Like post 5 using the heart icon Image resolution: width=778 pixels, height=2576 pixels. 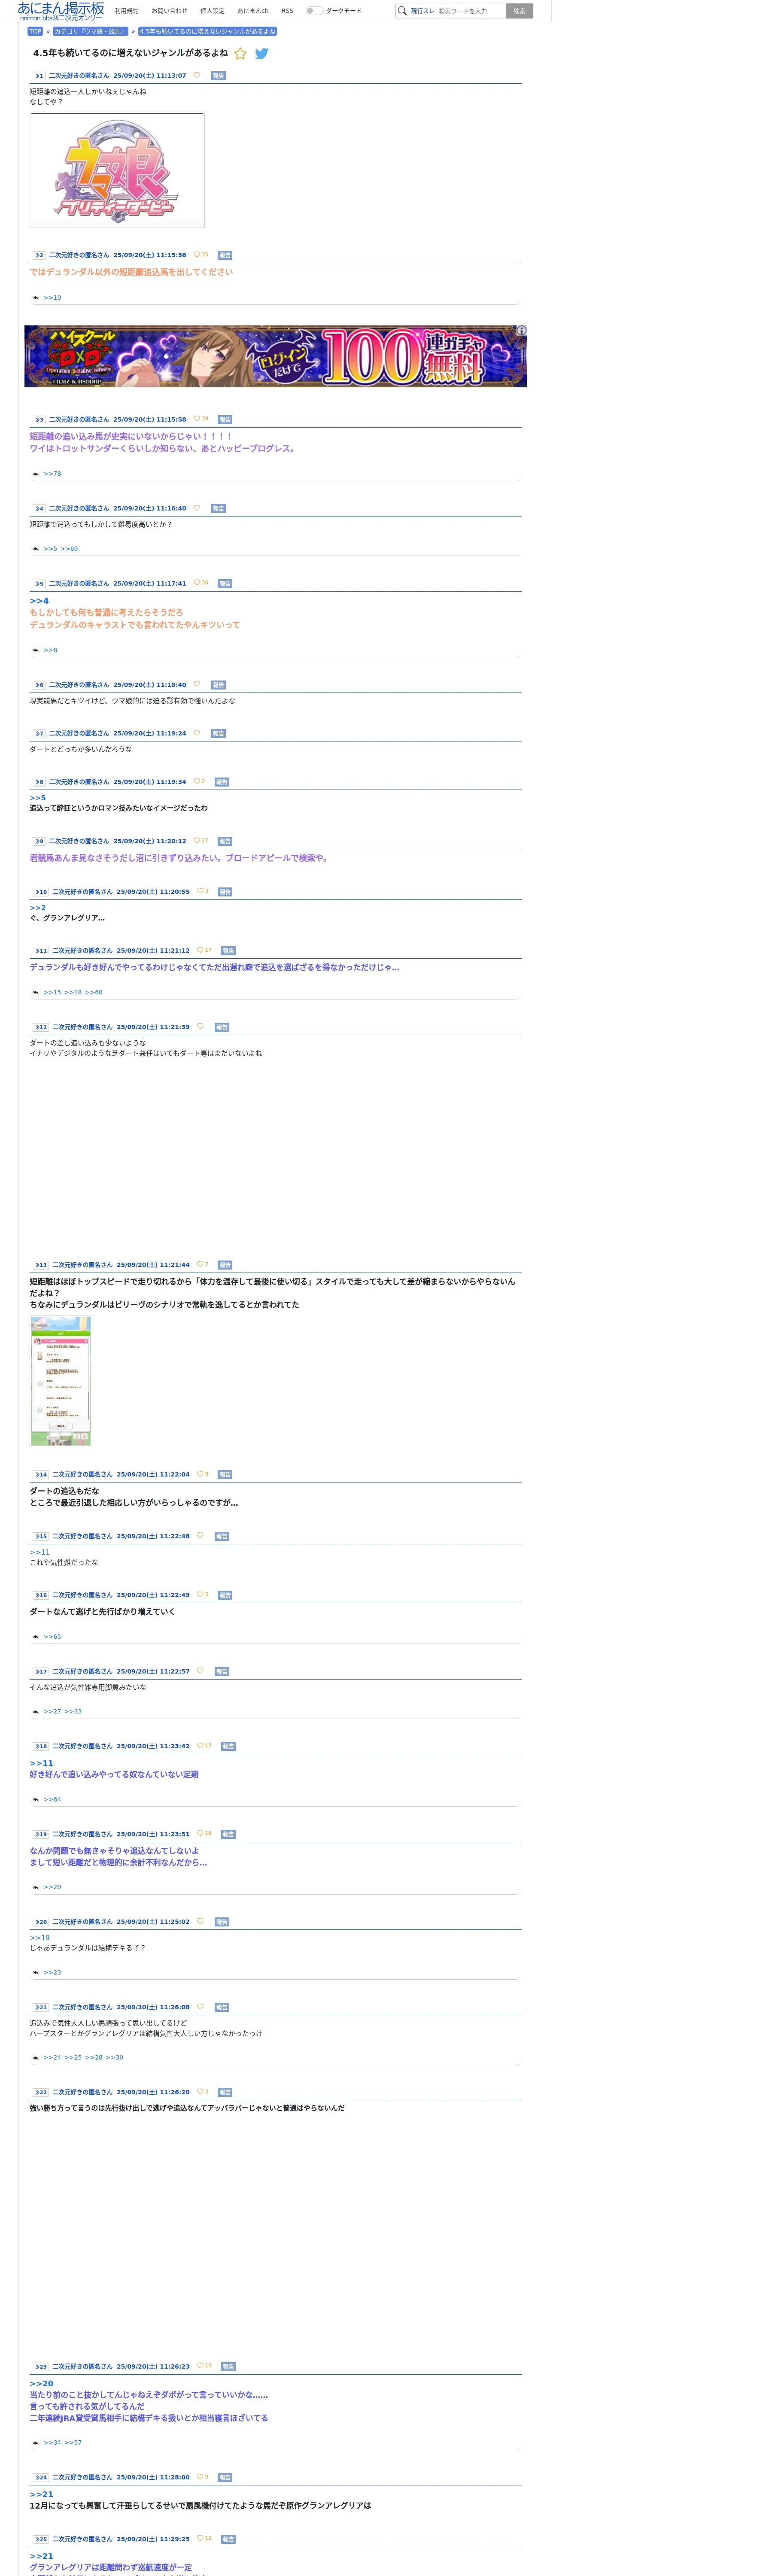[197, 583]
